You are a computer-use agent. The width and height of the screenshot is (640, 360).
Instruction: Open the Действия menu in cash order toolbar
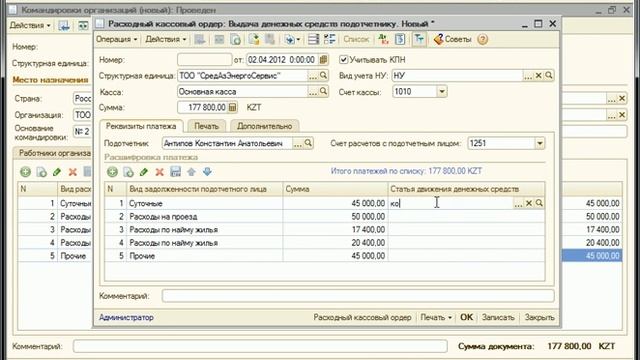(166, 39)
